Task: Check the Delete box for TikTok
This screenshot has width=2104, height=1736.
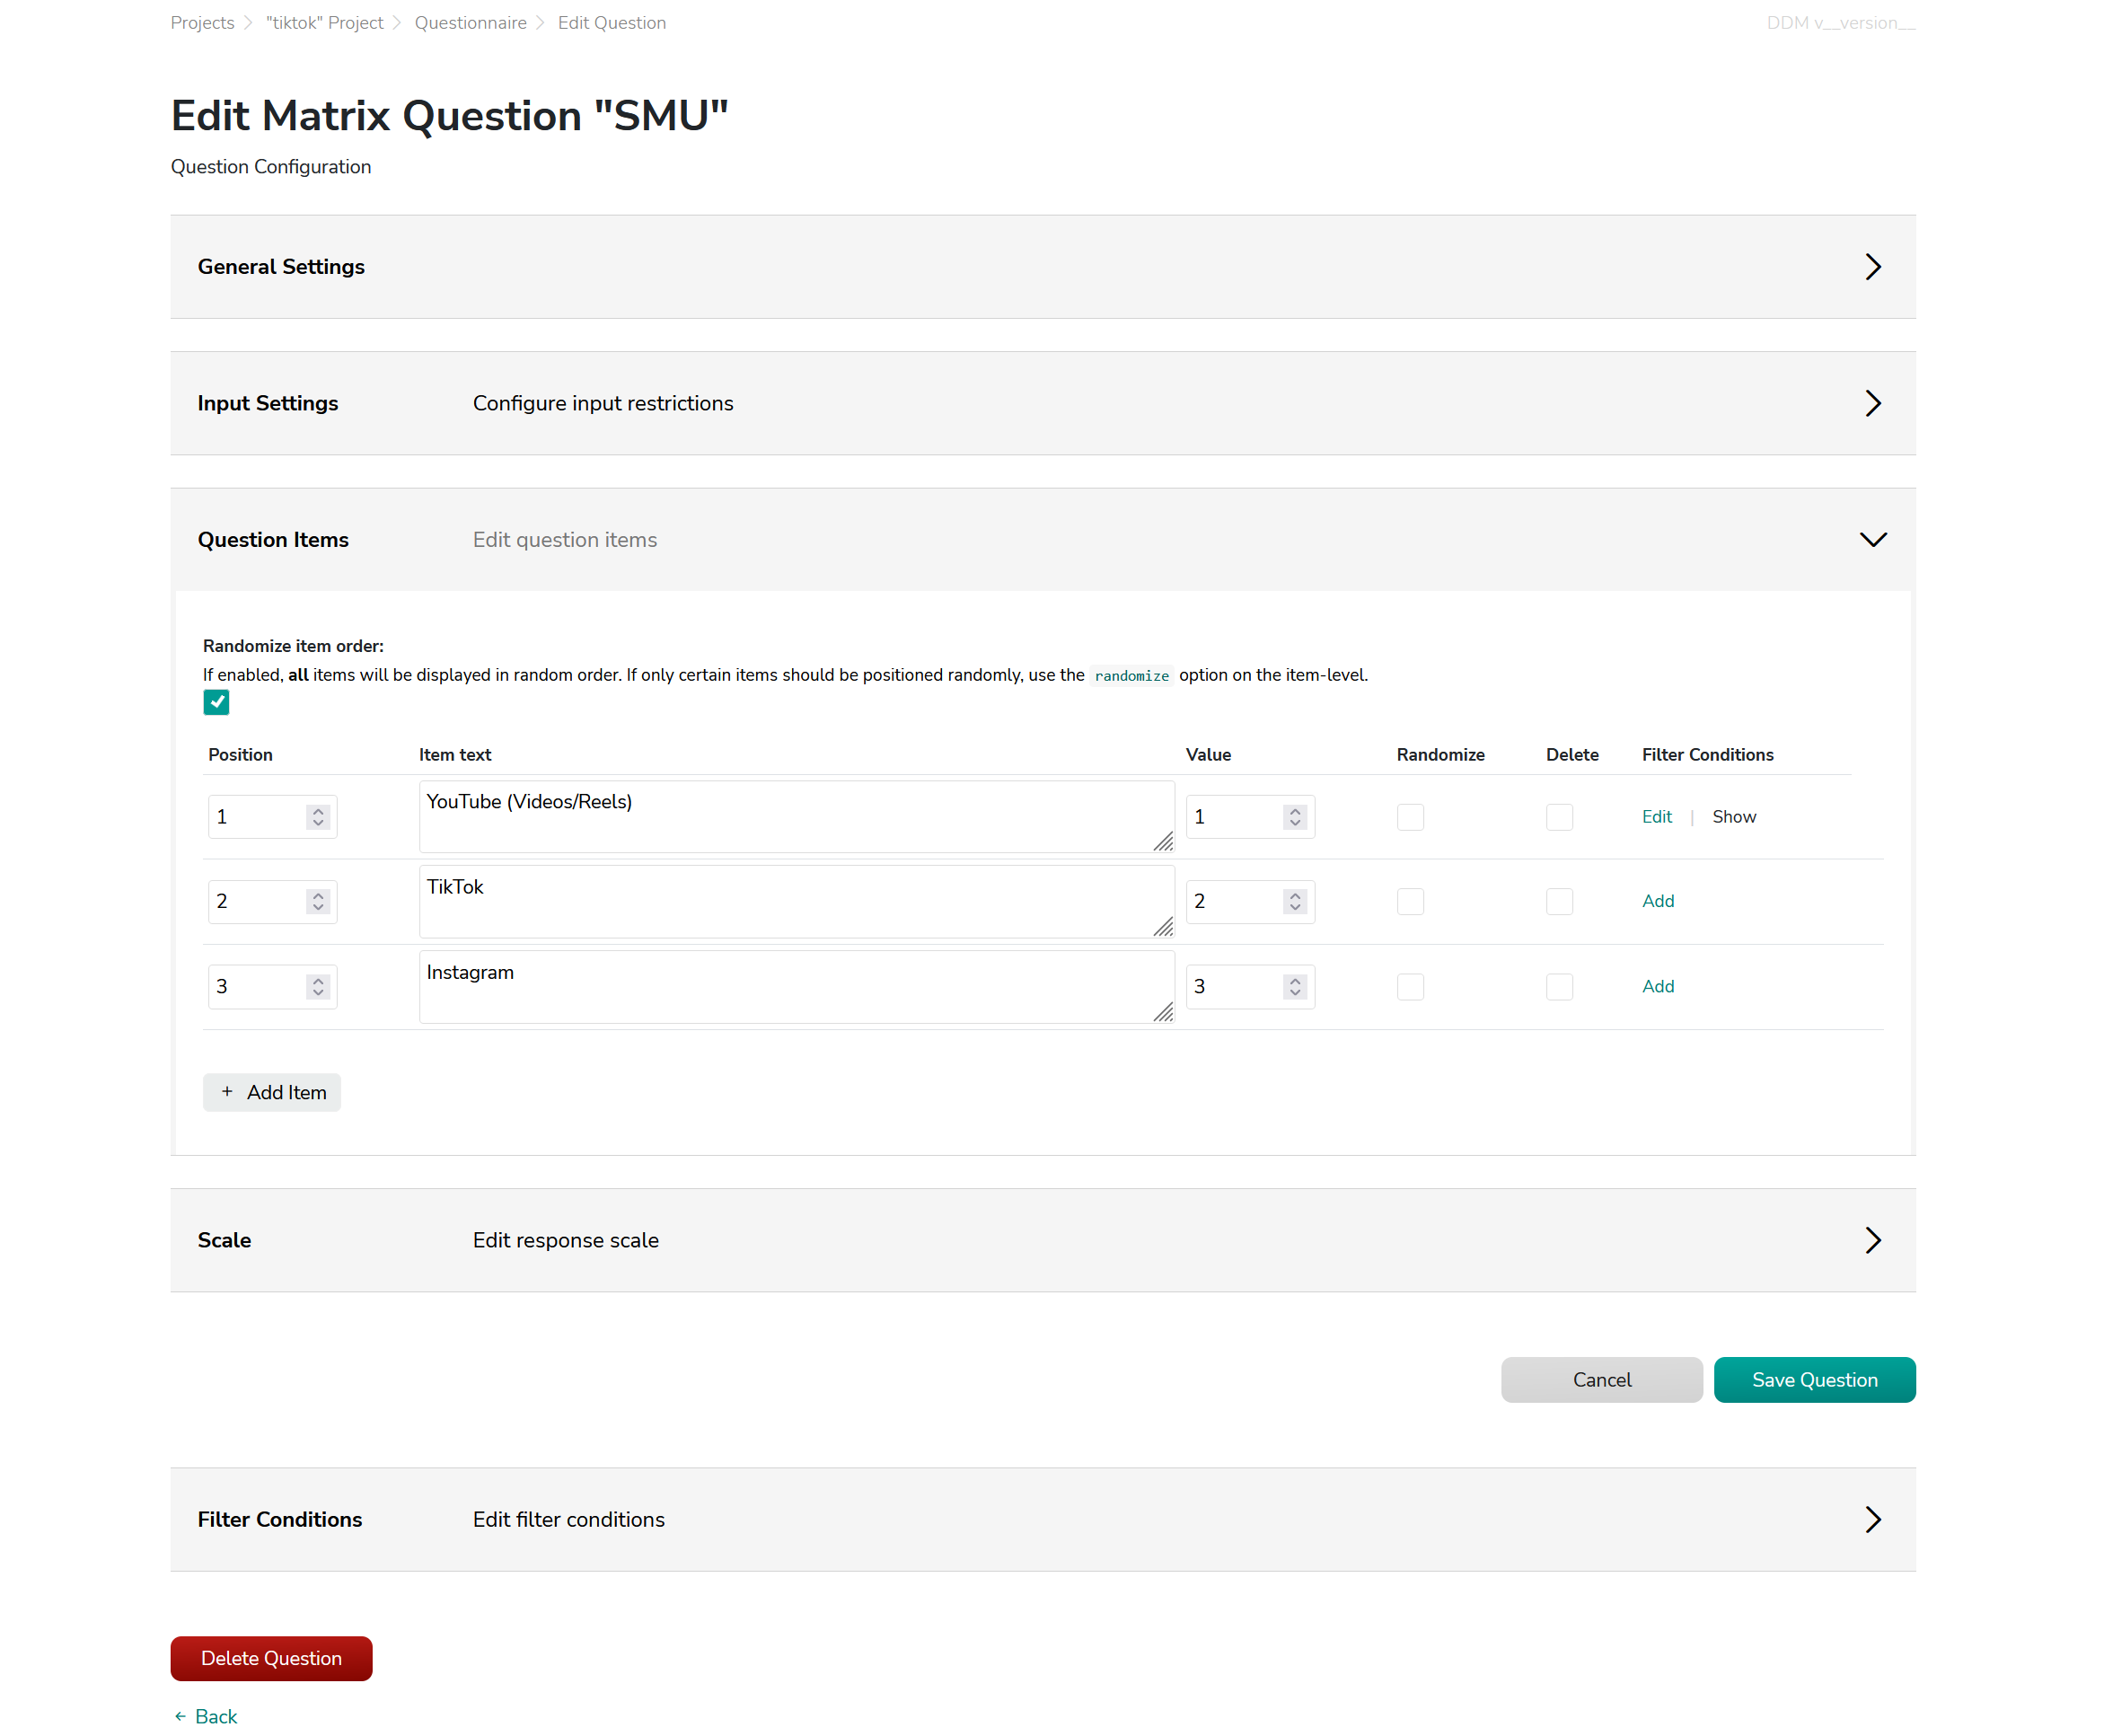Action: coord(1558,901)
